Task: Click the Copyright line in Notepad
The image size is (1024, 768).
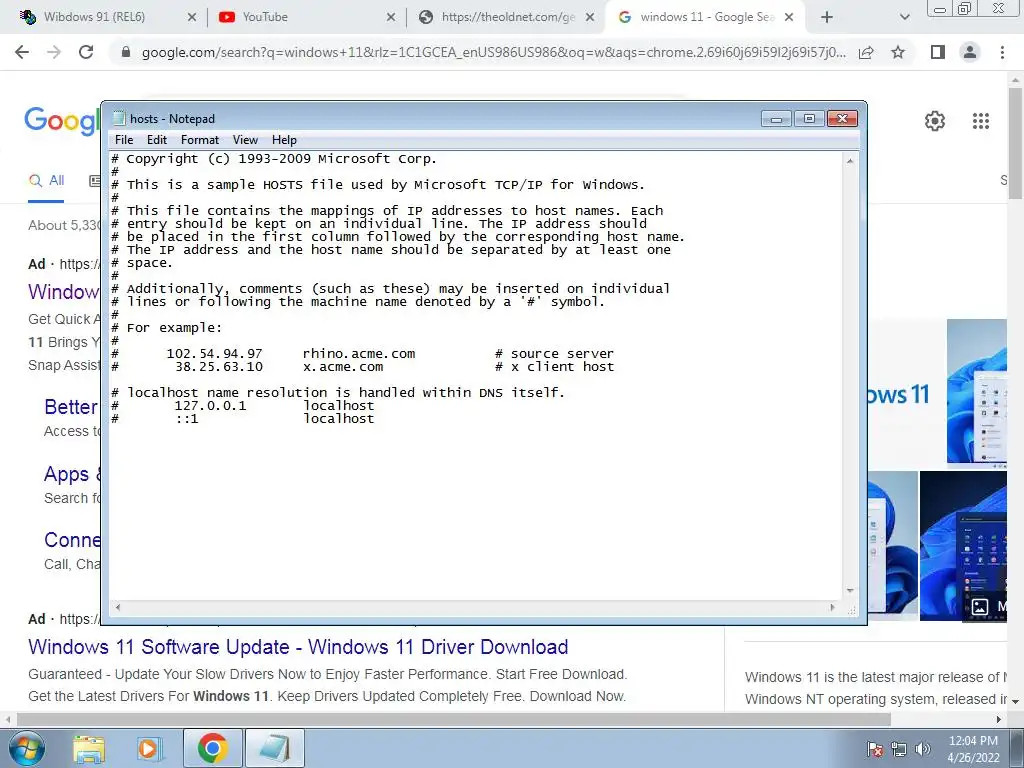Action: pyautogui.click(x=274, y=159)
